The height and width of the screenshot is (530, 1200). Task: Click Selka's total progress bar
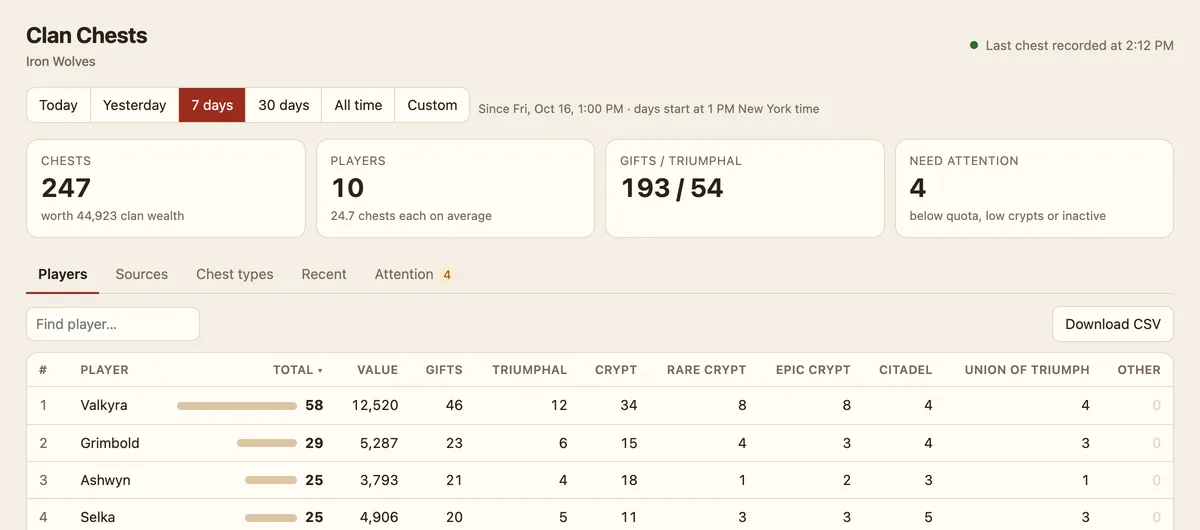pos(271,517)
